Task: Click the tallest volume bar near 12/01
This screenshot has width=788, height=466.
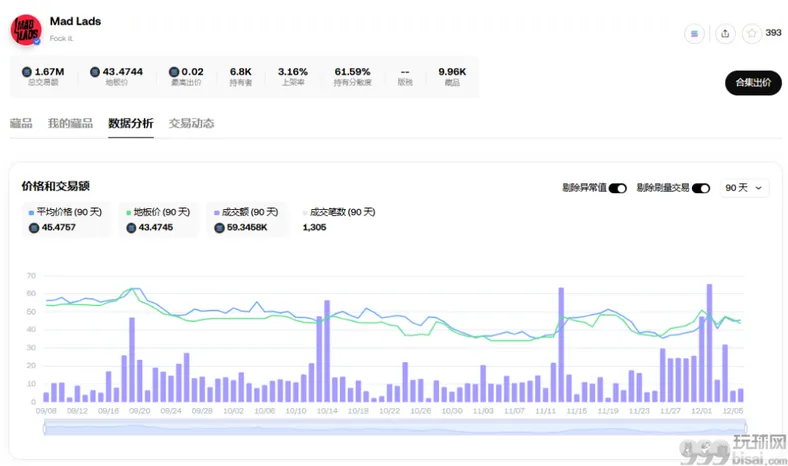Action: (709, 343)
